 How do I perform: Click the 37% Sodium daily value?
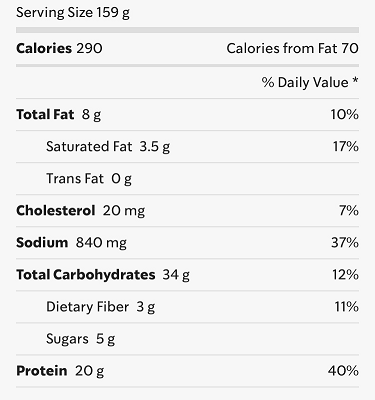pos(345,242)
